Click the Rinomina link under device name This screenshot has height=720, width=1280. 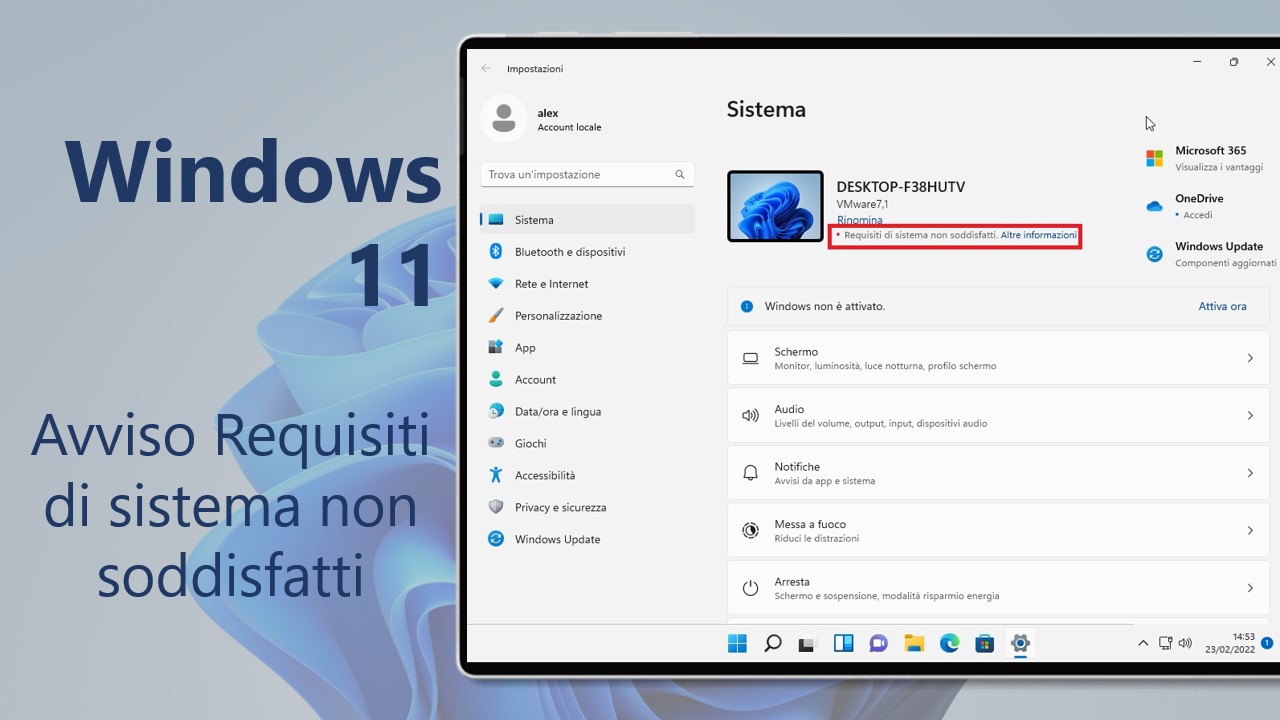coord(860,220)
